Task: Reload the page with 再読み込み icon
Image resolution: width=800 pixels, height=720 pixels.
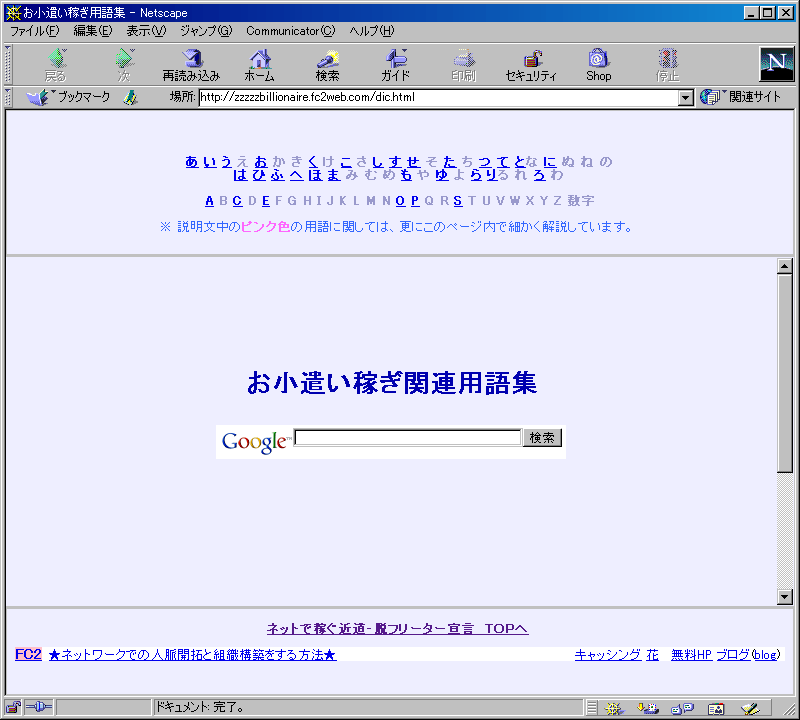Action: (x=191, y=64)
